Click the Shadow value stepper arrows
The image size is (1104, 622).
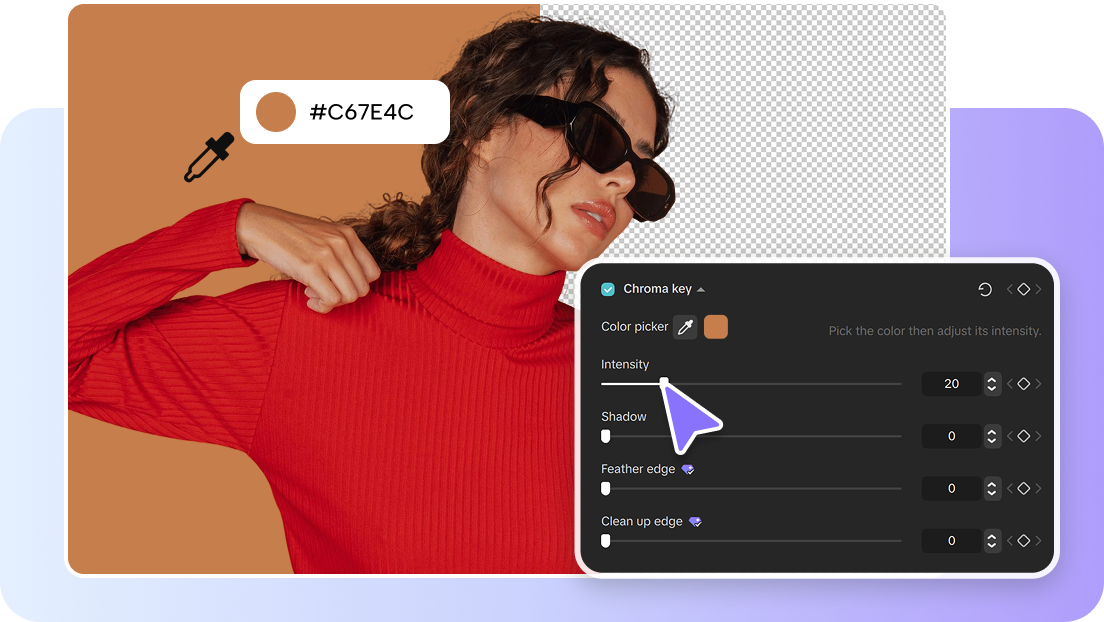pos(991,436)
